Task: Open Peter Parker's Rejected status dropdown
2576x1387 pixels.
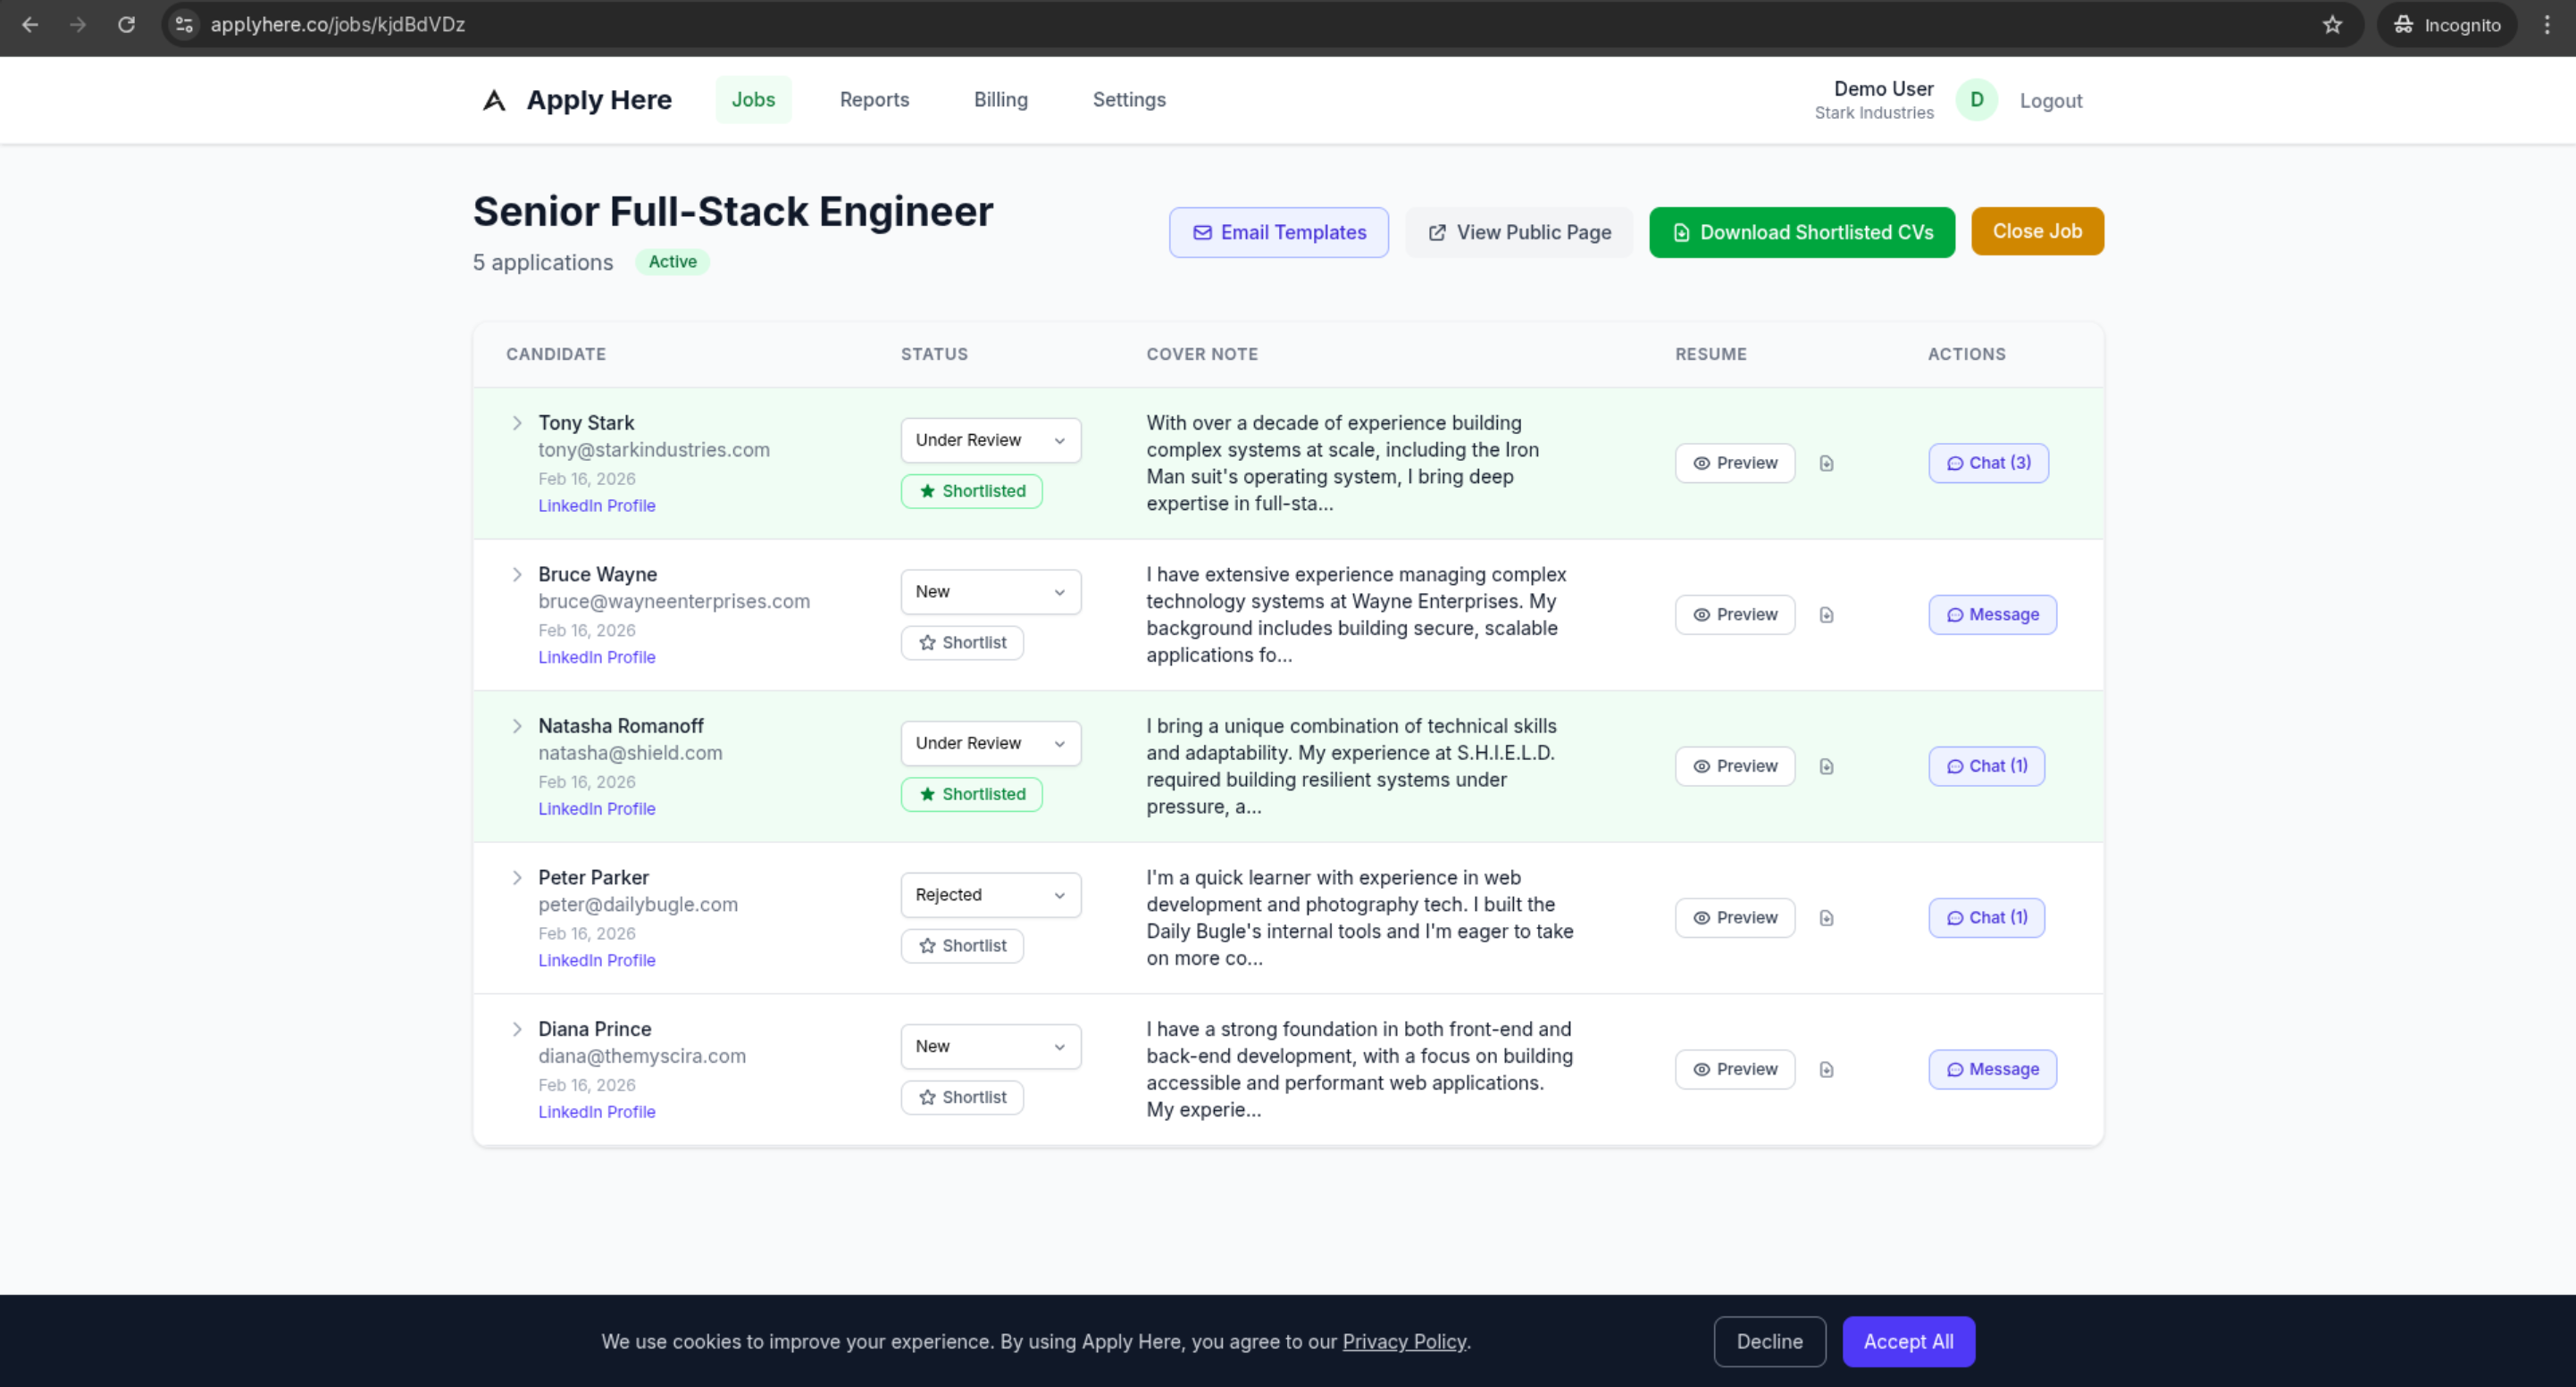Action: [x=990, y=895]
